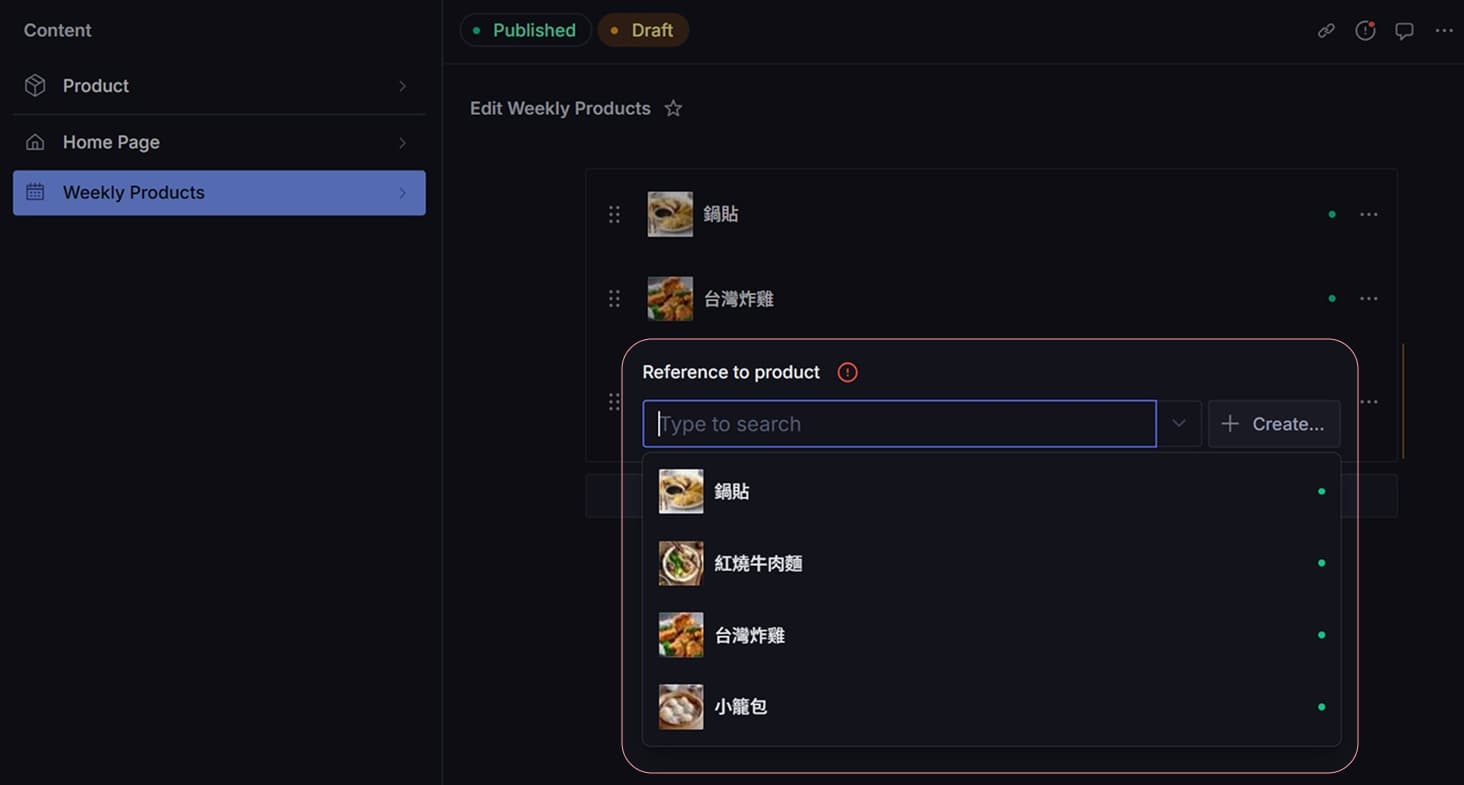Select the Weekly Products calendar icon
This screenshot has width=1464, height=785.
coord(35,192)
